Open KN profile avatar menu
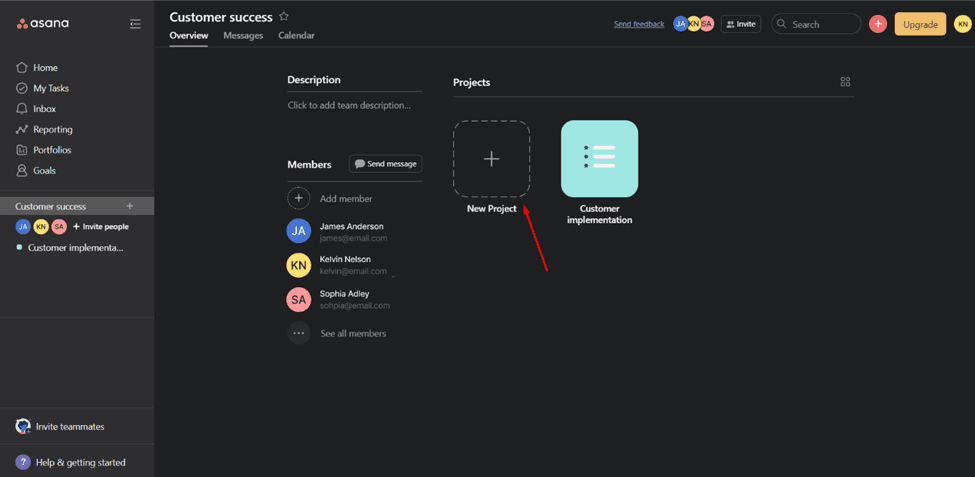The height and width of the screenshot is (477, 975). tap(962, 24)
